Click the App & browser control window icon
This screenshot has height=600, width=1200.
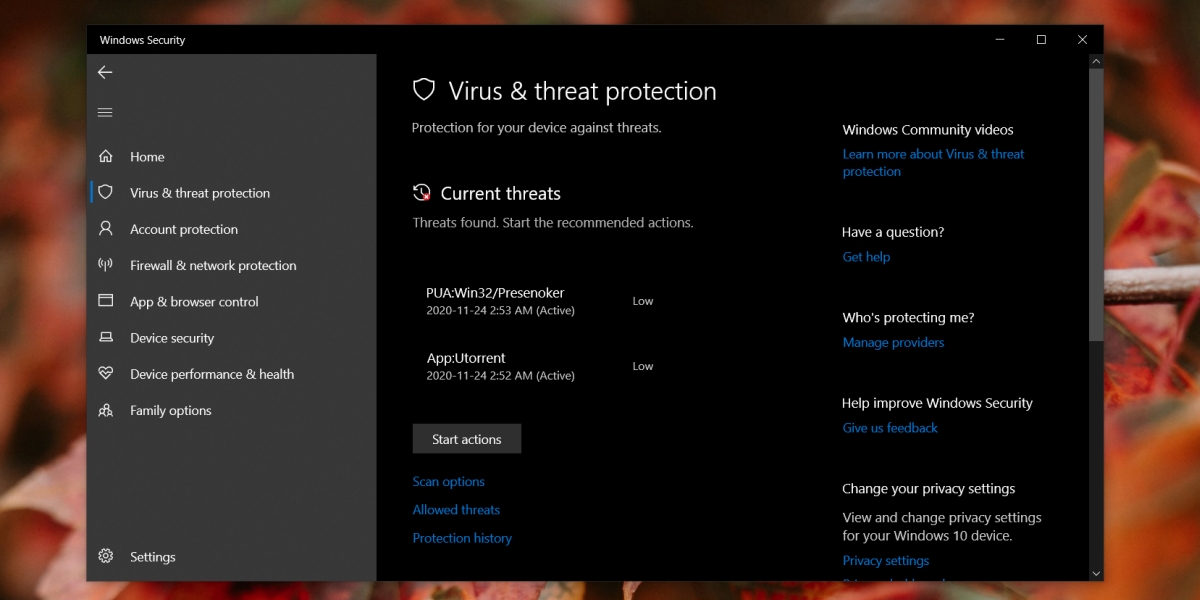[105, 301]
